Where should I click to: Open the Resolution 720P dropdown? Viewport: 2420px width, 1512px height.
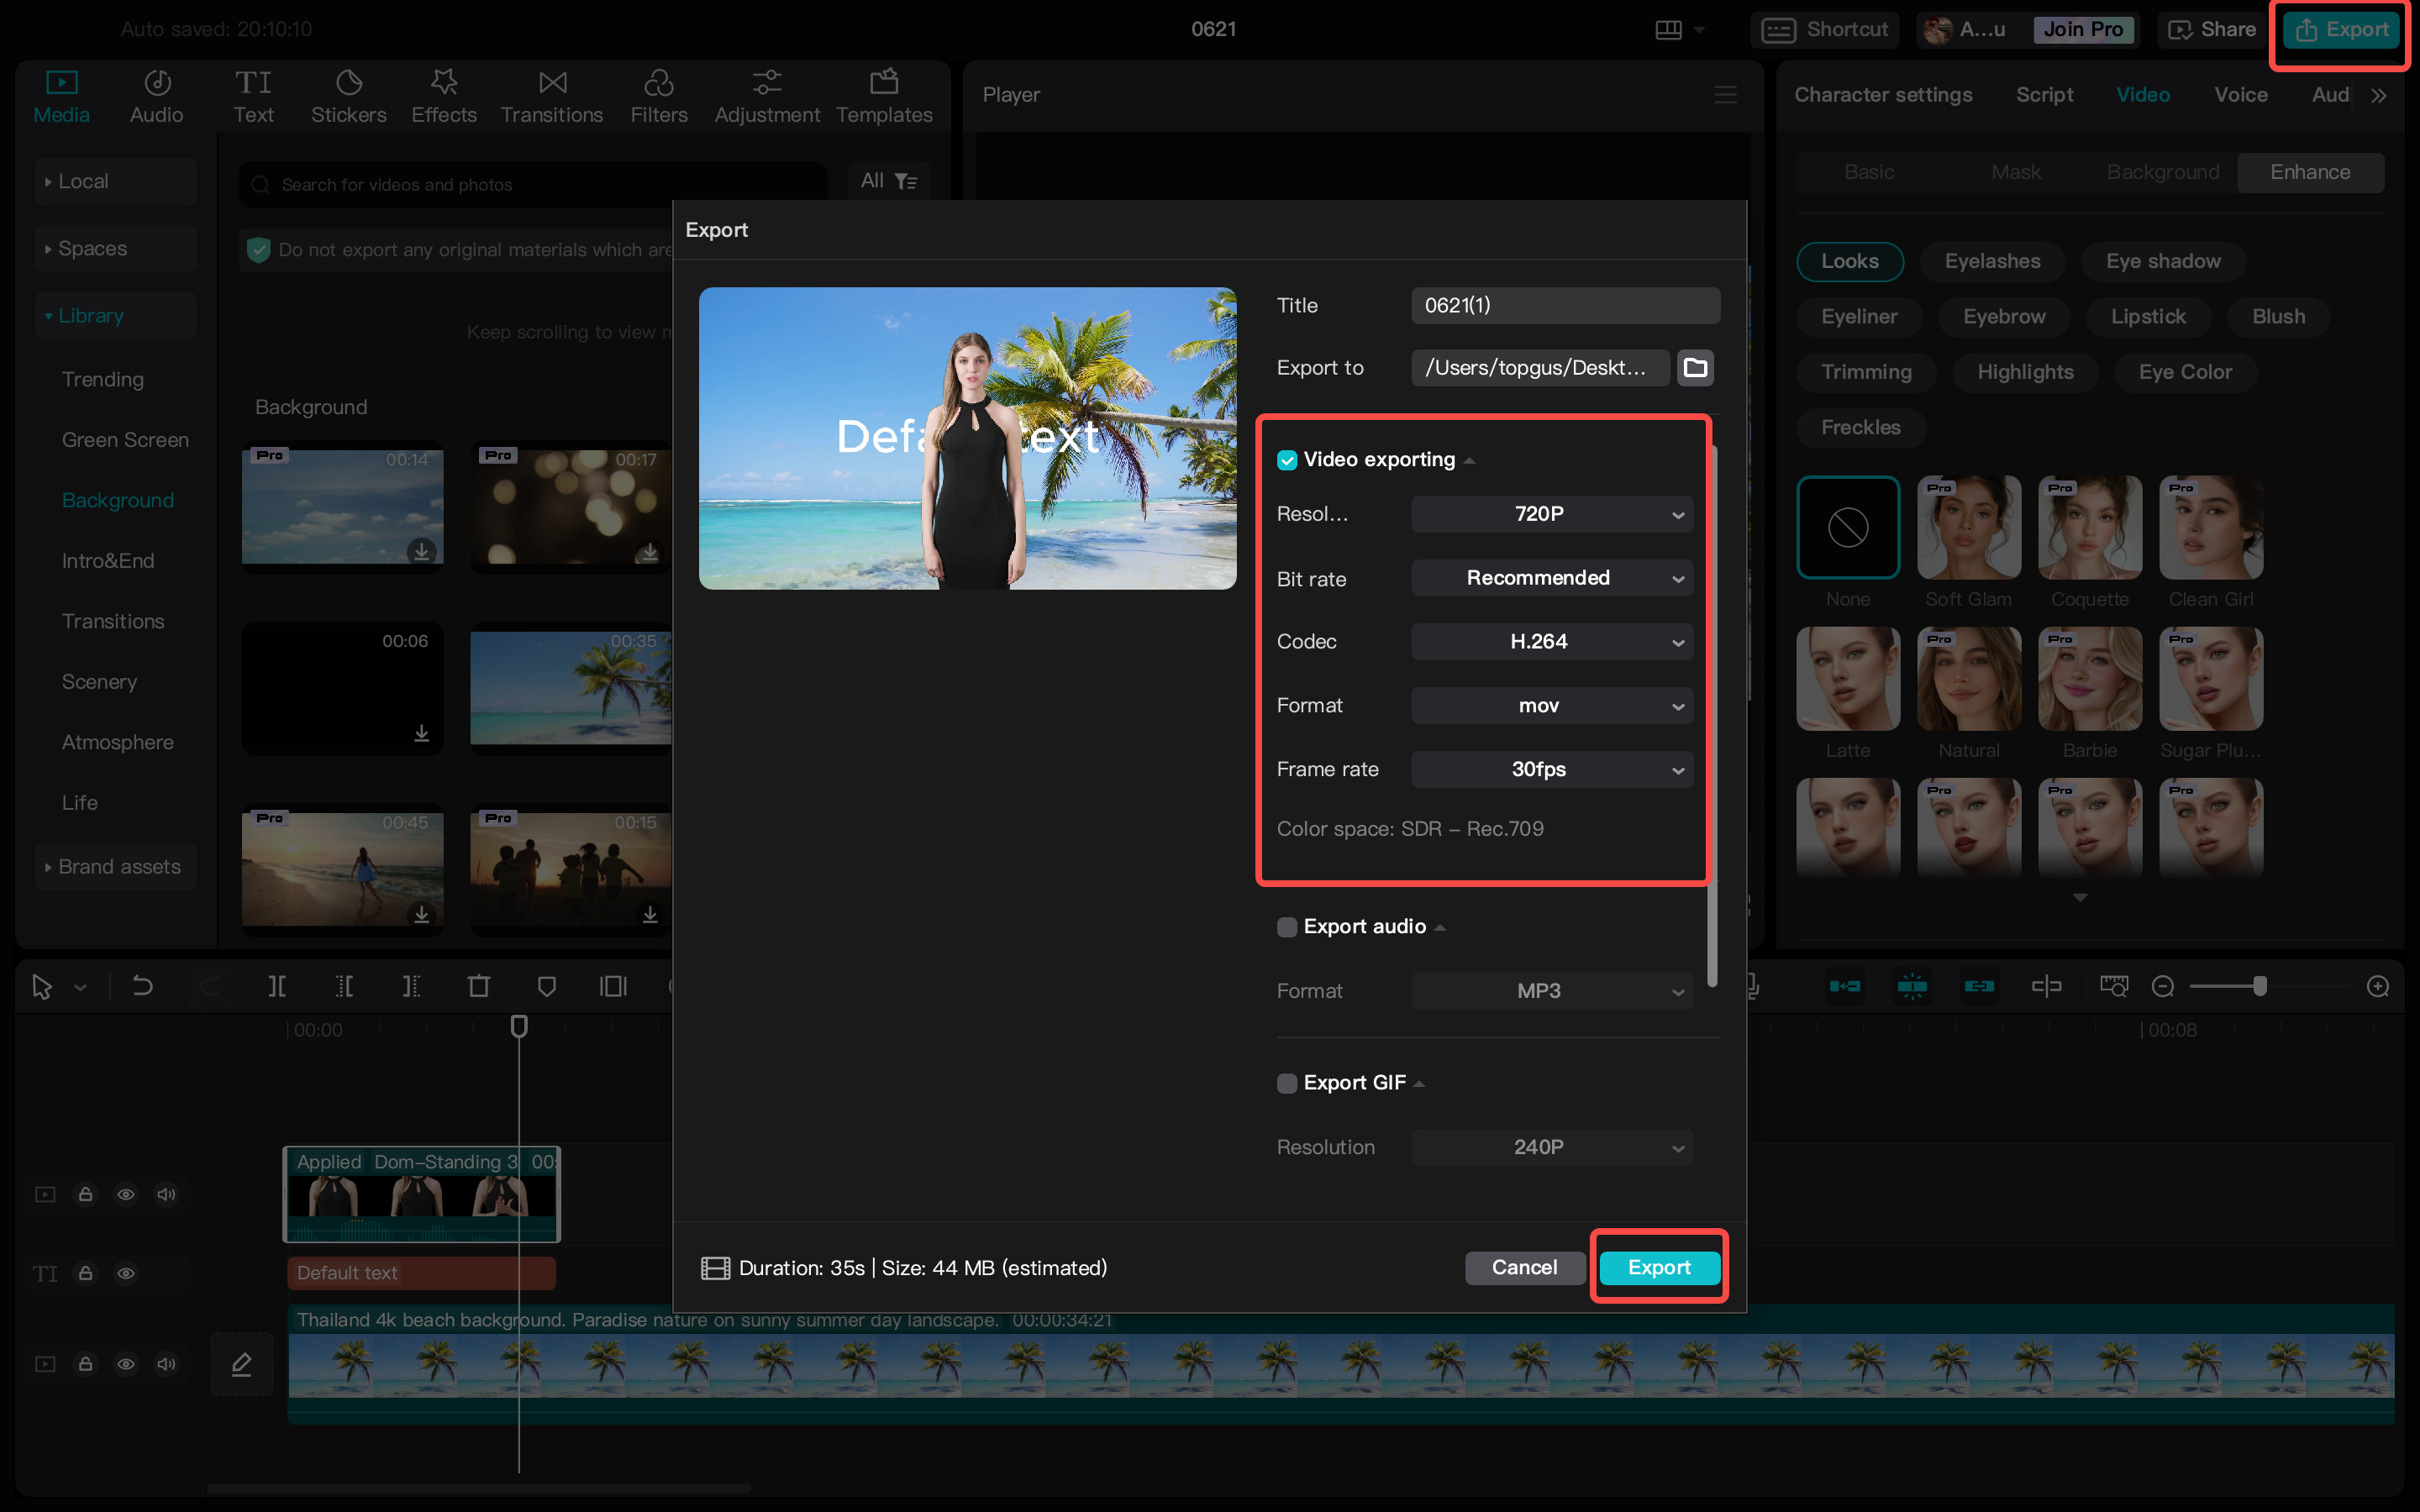click(x=1551, y=514)
